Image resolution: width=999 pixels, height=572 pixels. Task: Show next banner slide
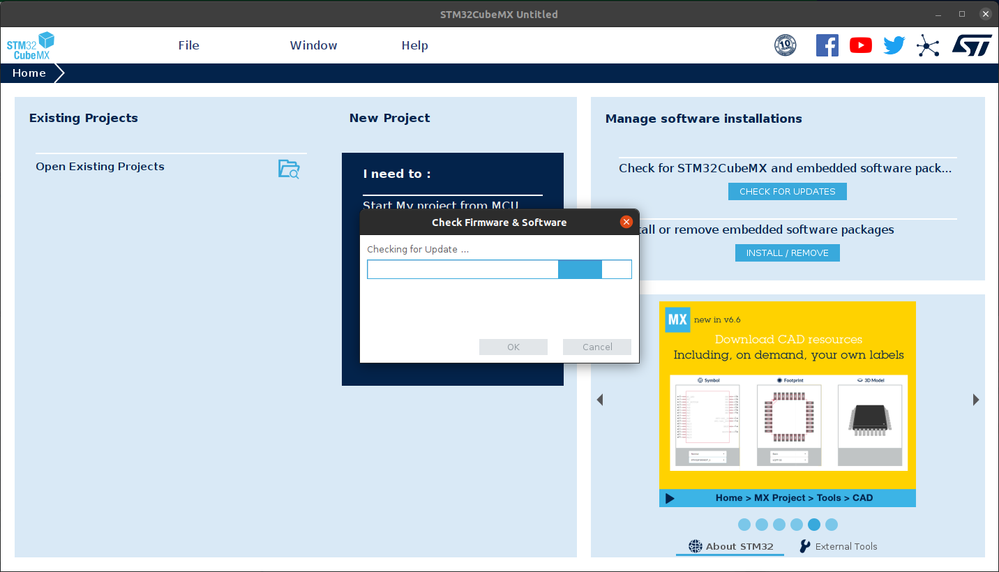(975, 399)
